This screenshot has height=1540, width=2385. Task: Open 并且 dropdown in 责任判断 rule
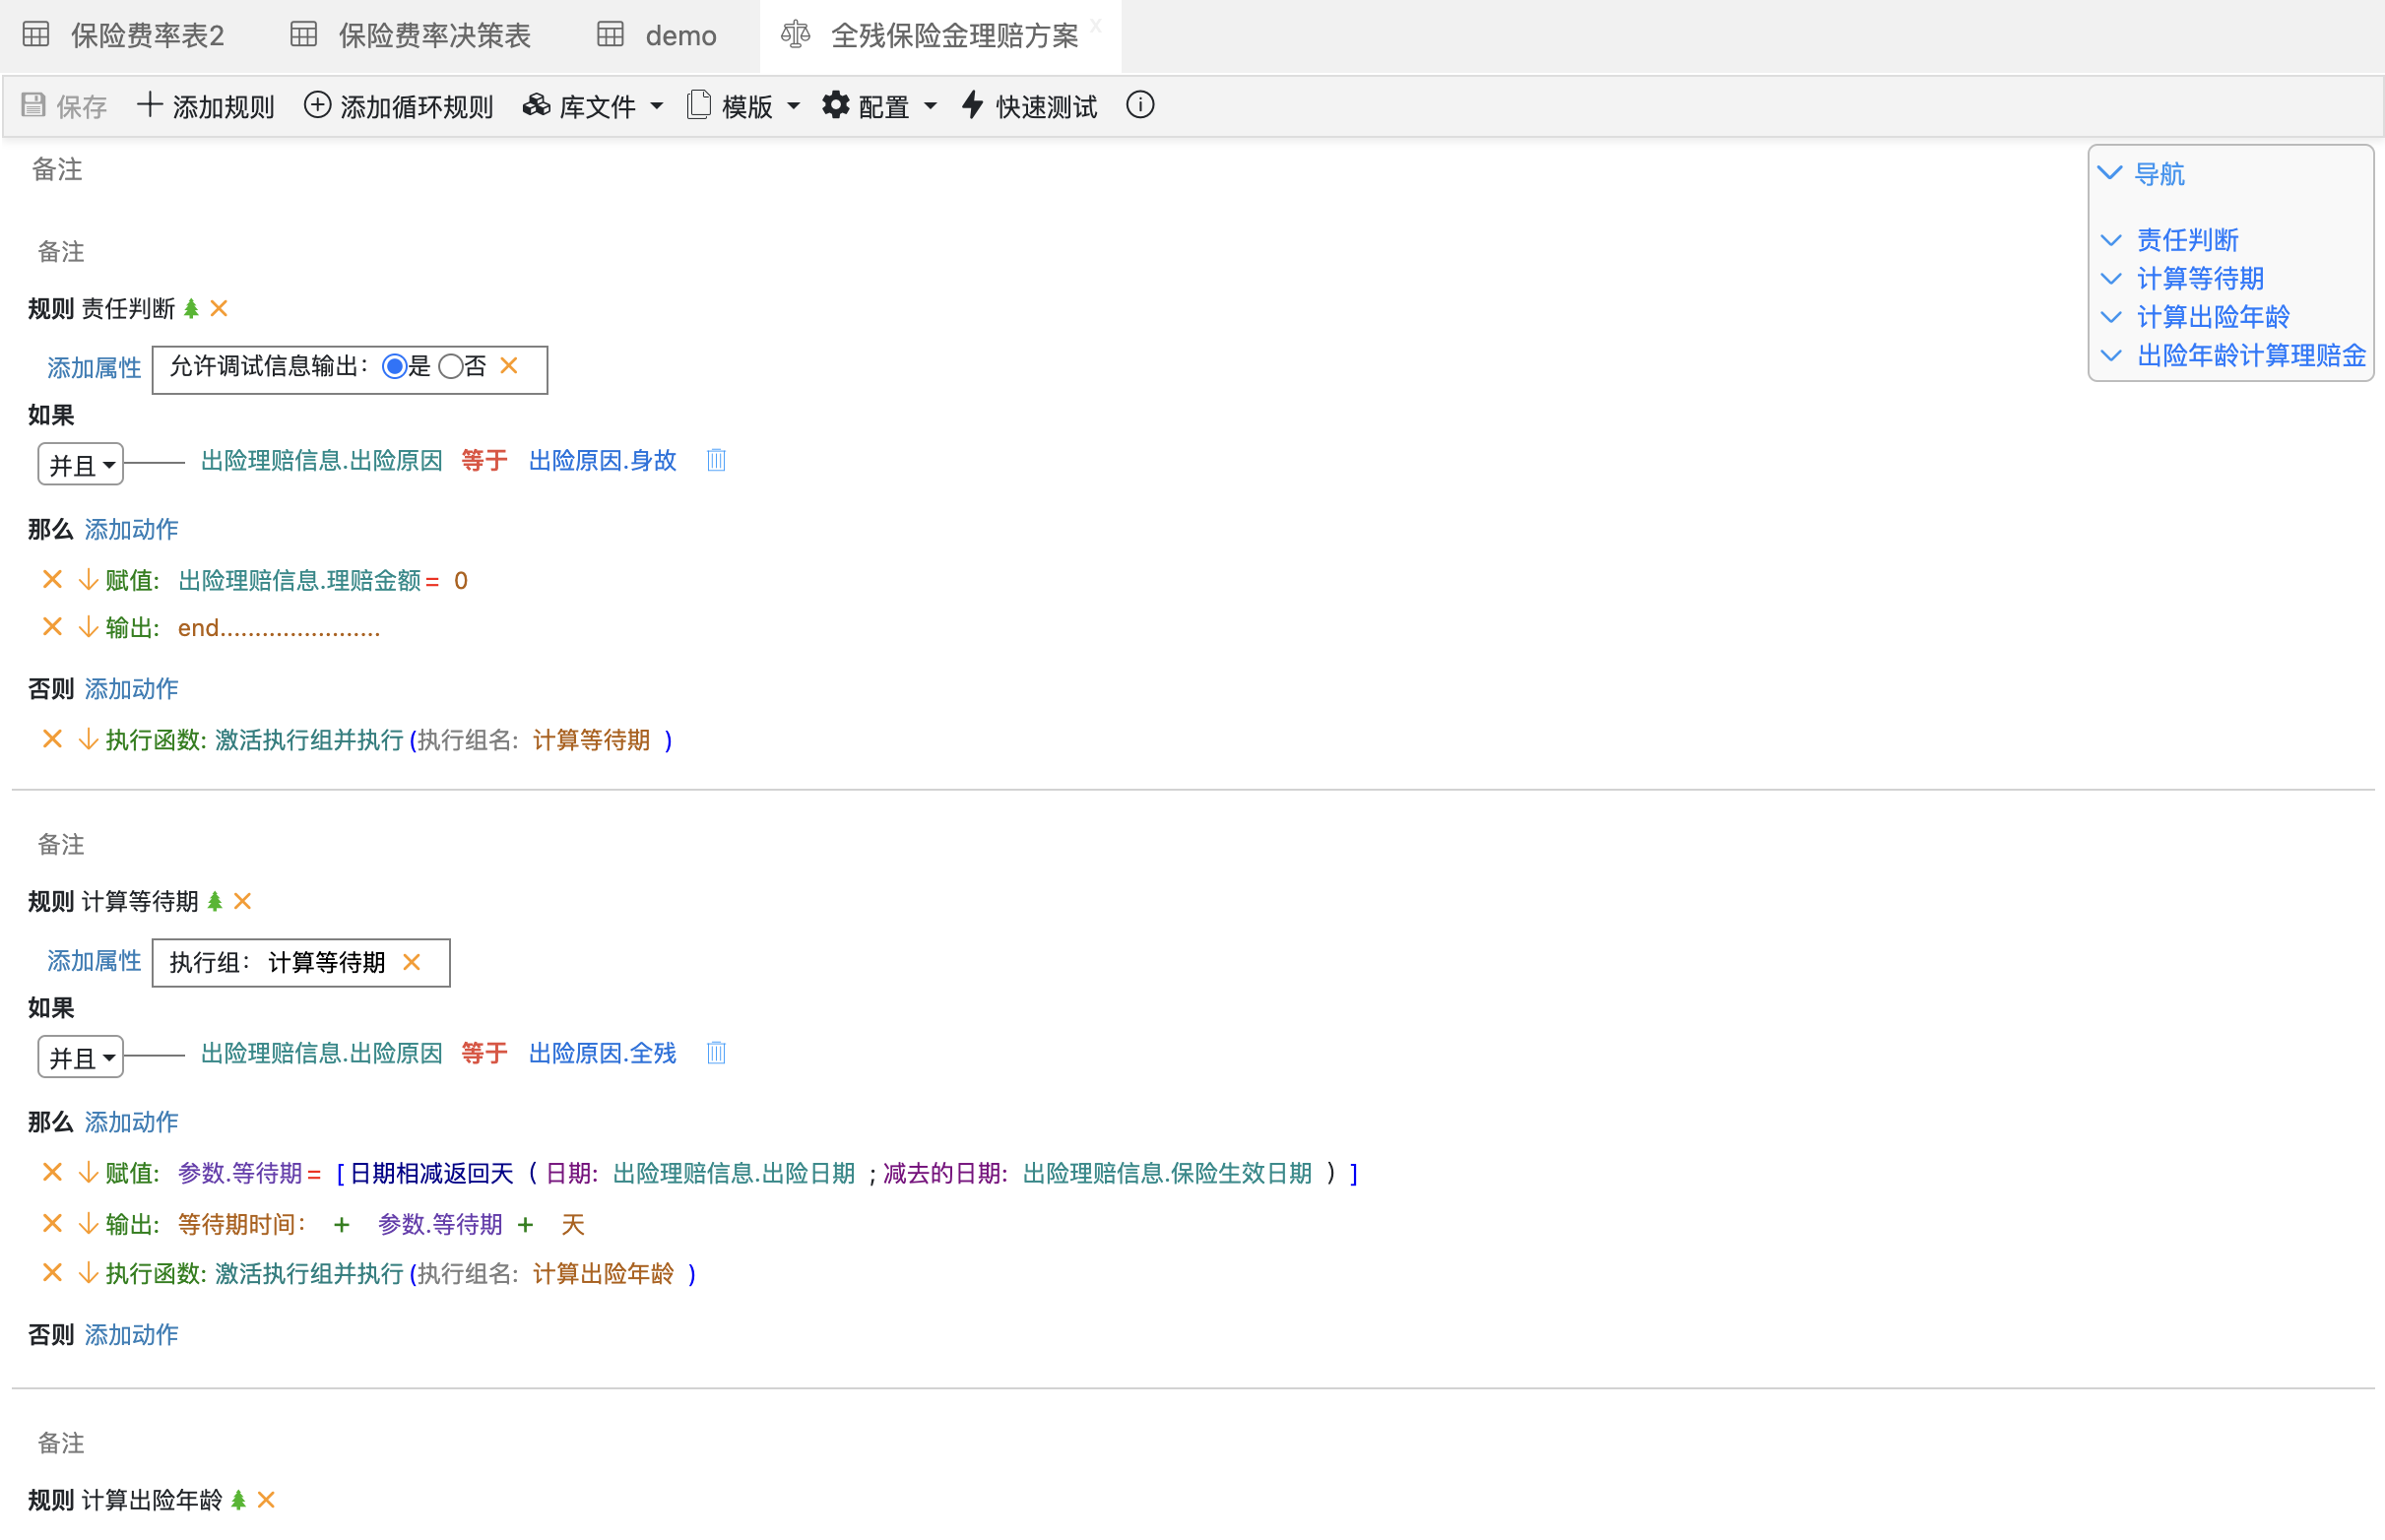80,465
